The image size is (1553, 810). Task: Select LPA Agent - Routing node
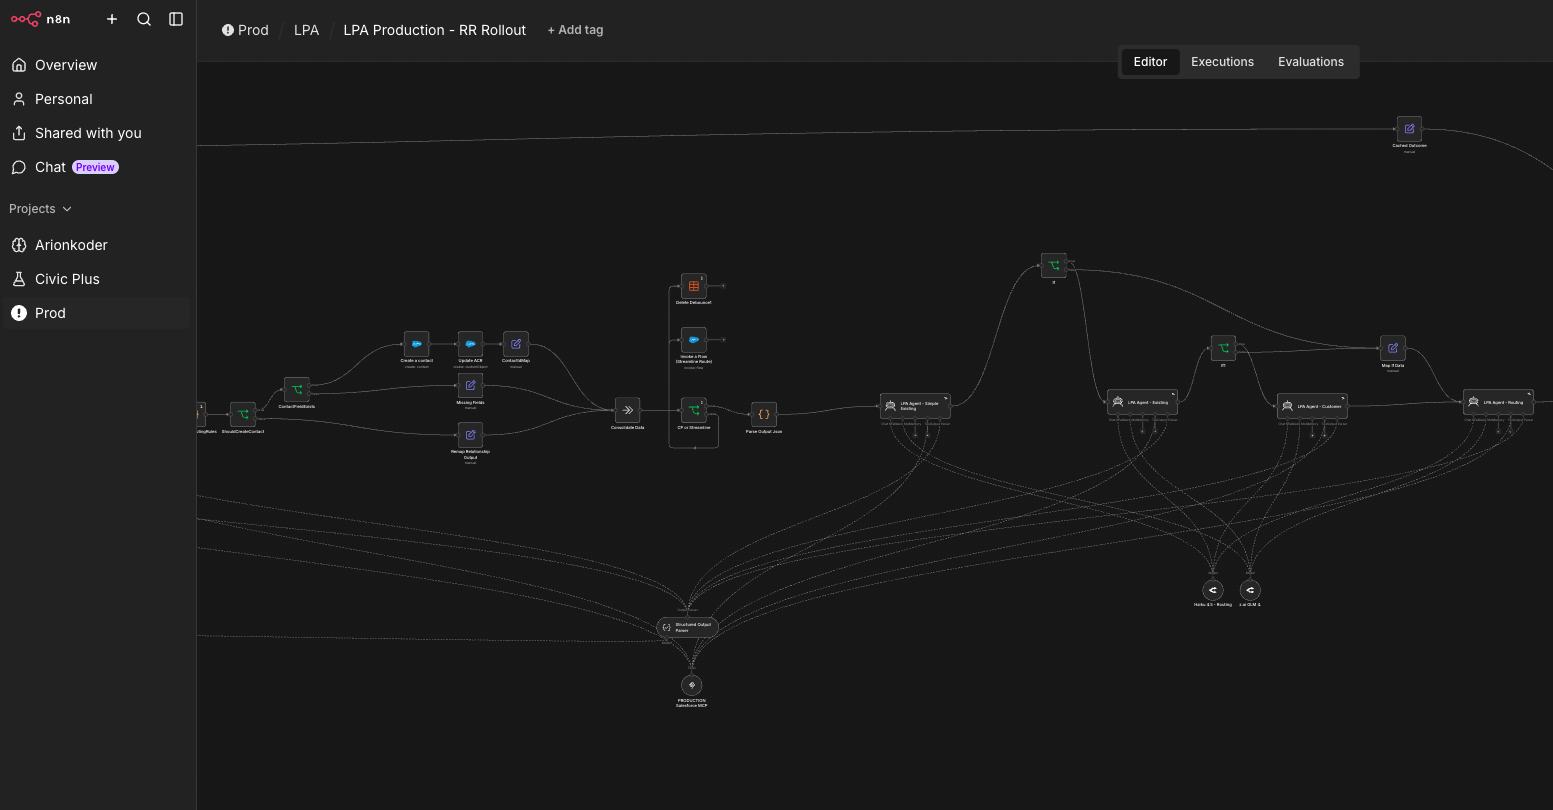[1498, 402]
